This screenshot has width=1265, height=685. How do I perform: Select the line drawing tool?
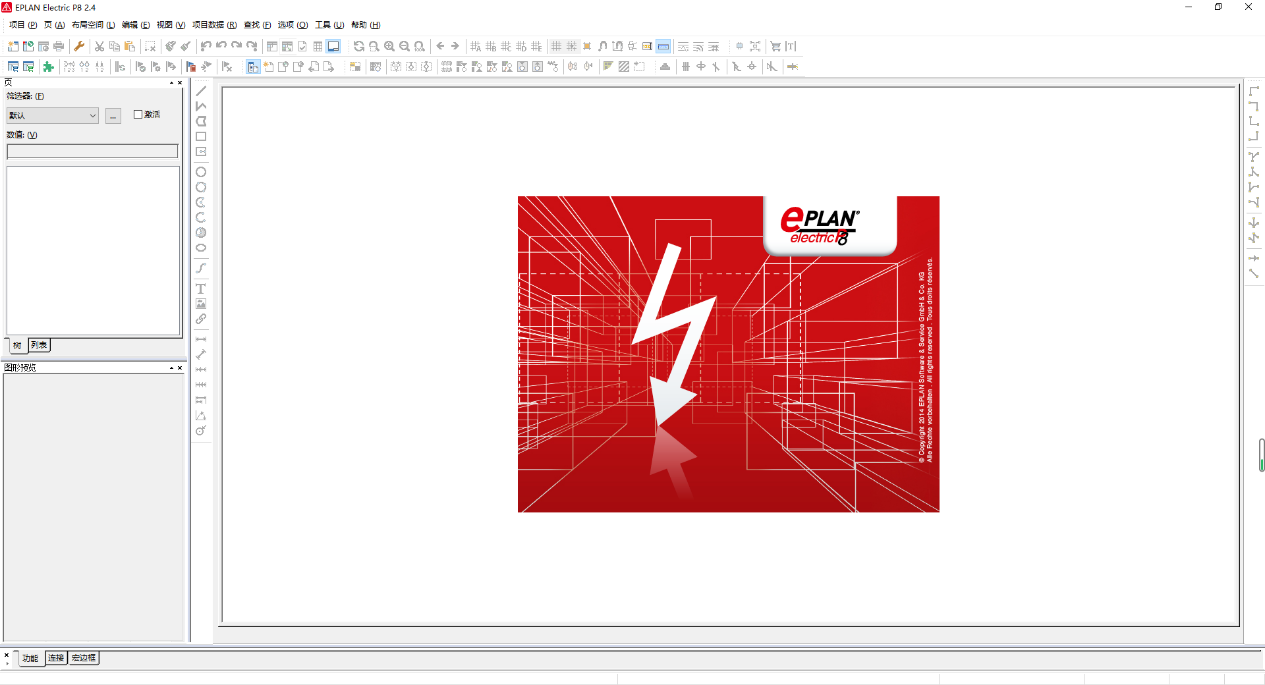tap(201, 91)
